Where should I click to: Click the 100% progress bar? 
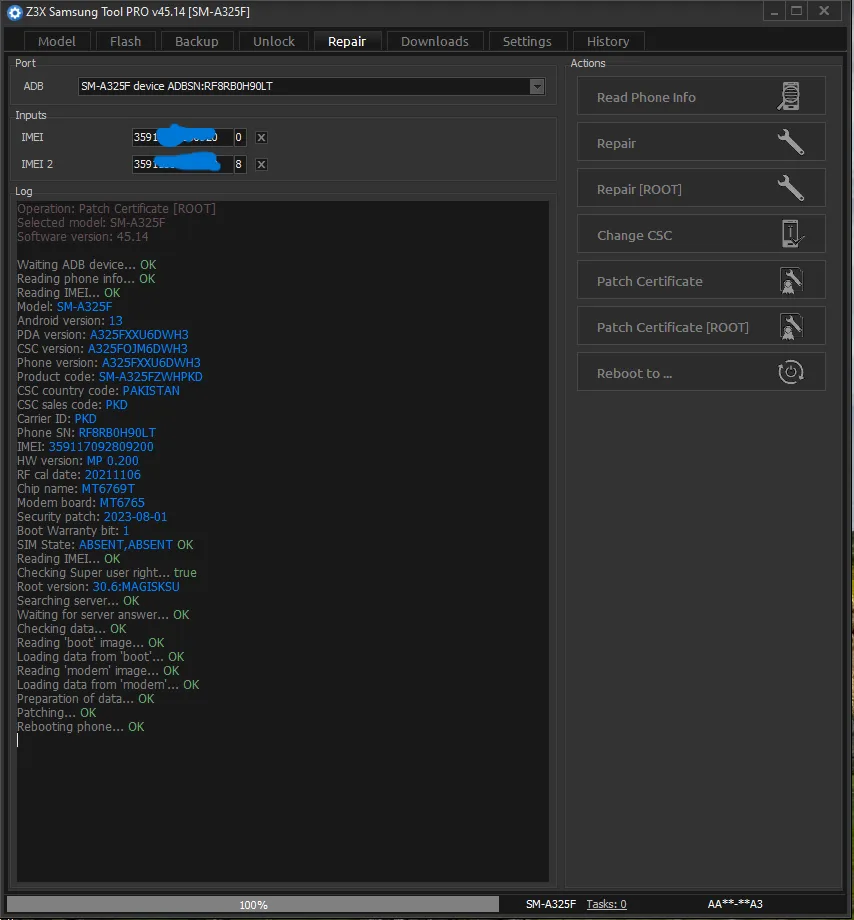(254, 904)
